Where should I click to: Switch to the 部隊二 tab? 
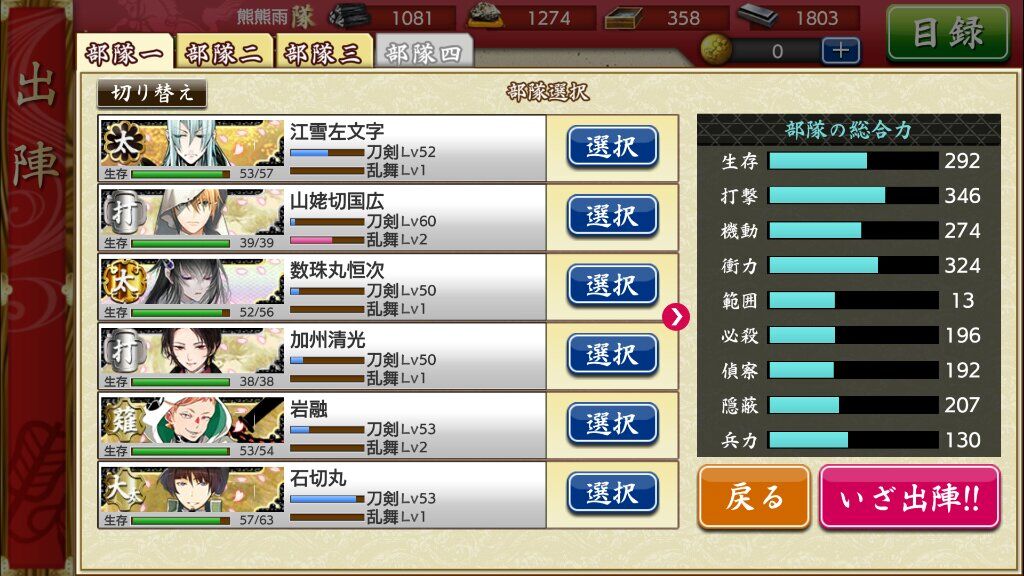[x=223, y=52]
